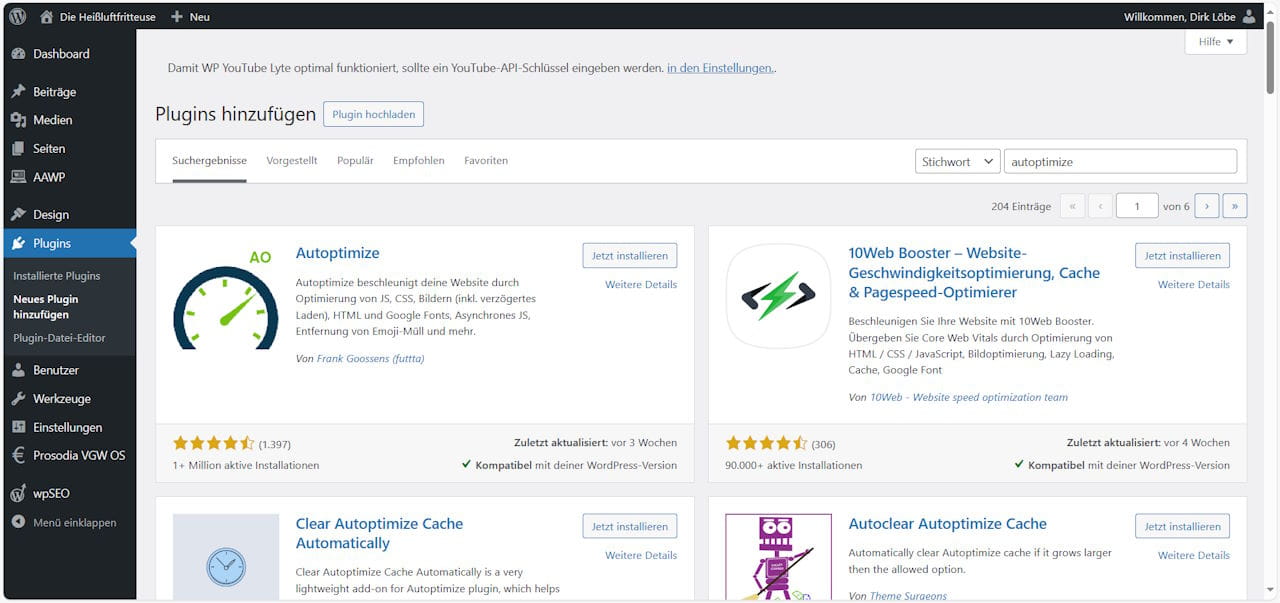Expand the Hilfe panel
Viewport: 1280px width, 603px height.
[x=1214, y=41]
